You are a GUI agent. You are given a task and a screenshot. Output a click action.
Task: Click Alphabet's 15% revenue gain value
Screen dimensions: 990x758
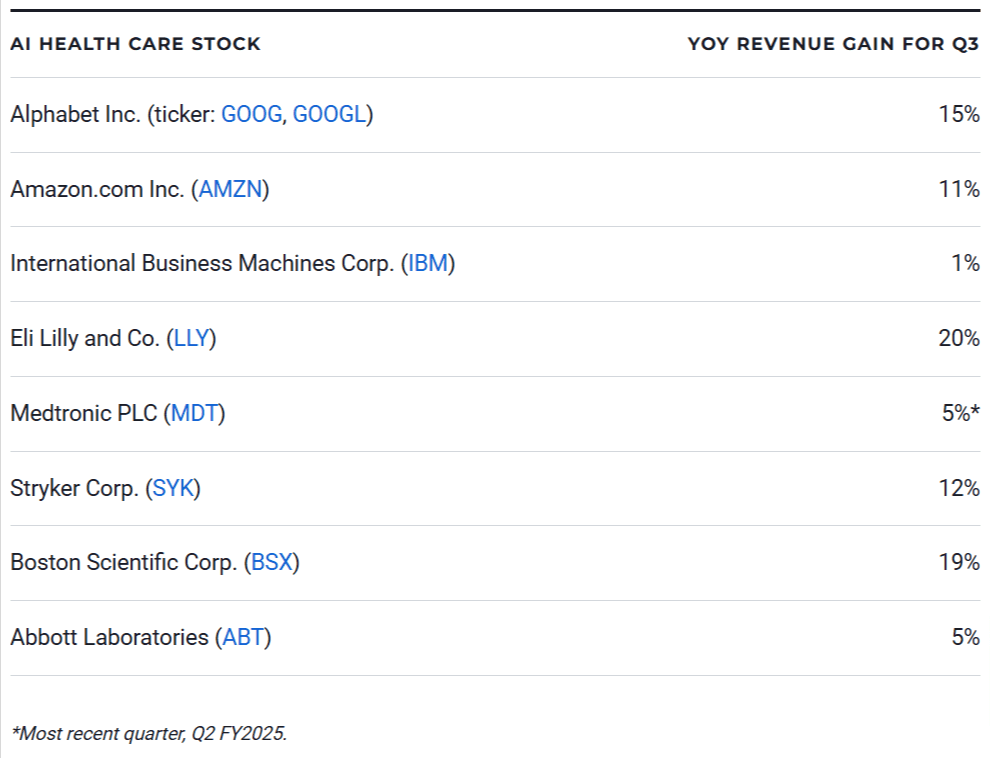click(x=959, y=114)
